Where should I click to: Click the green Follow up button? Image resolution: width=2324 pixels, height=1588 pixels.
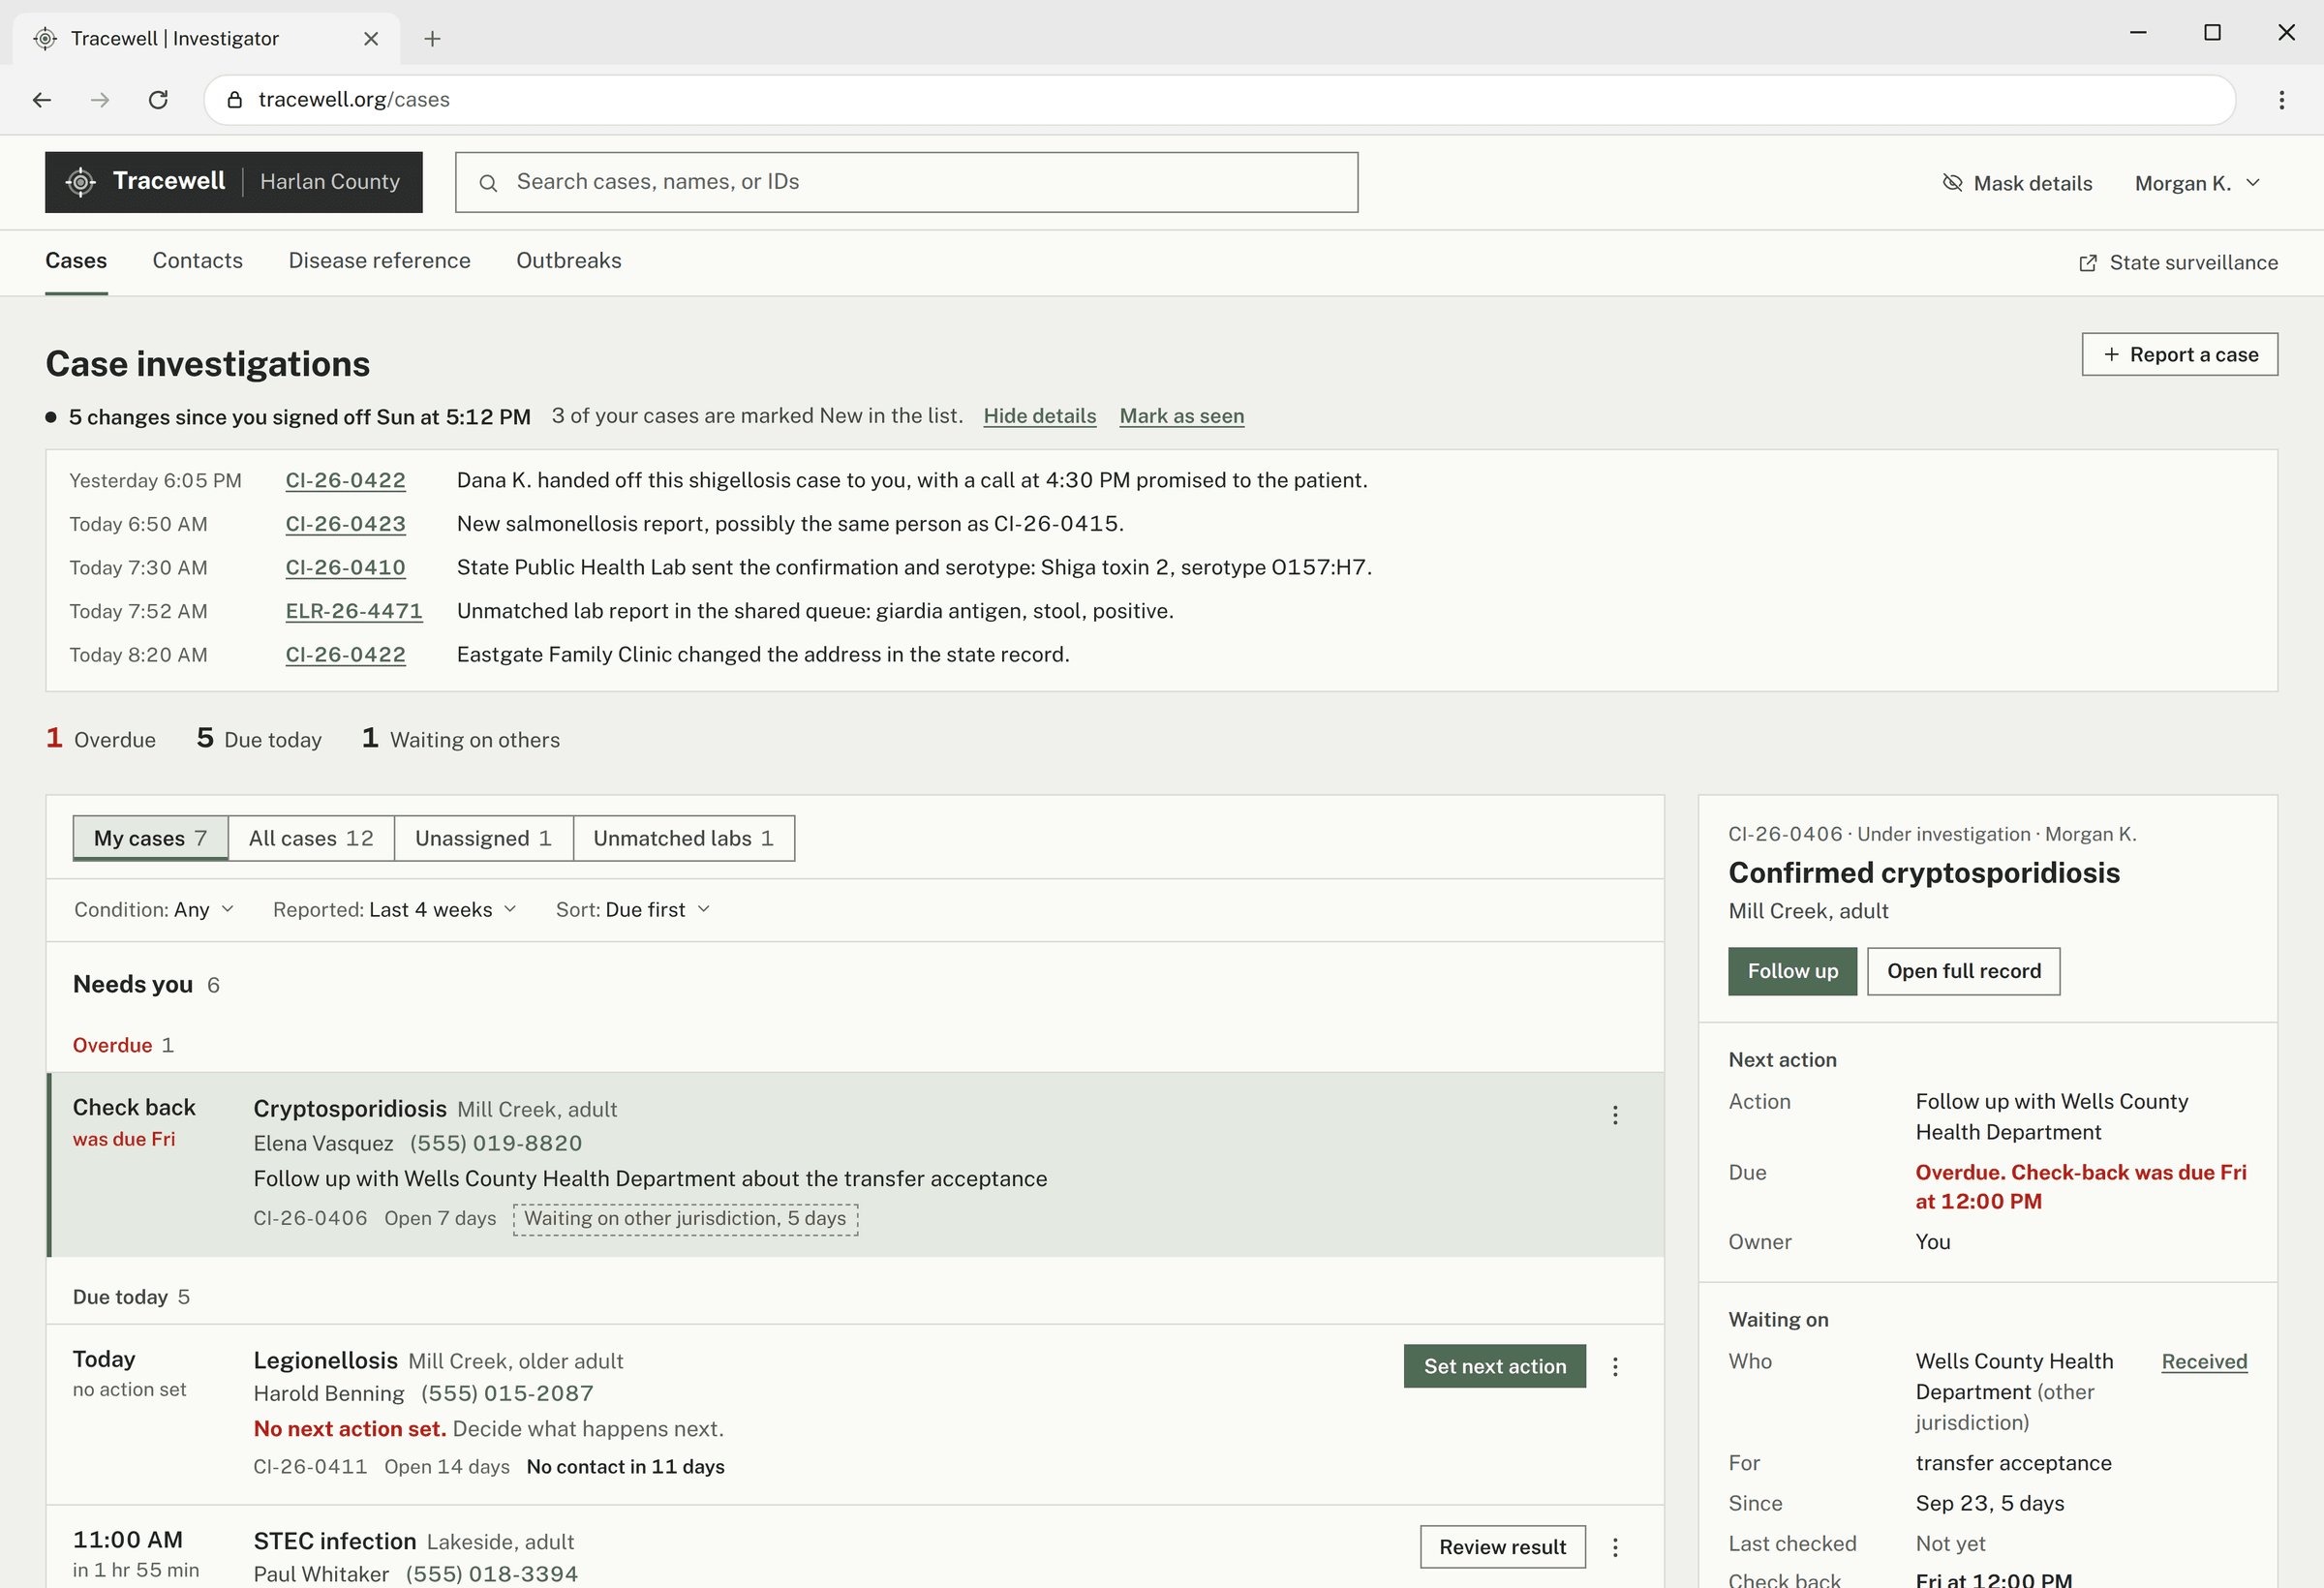[1793, 972]
